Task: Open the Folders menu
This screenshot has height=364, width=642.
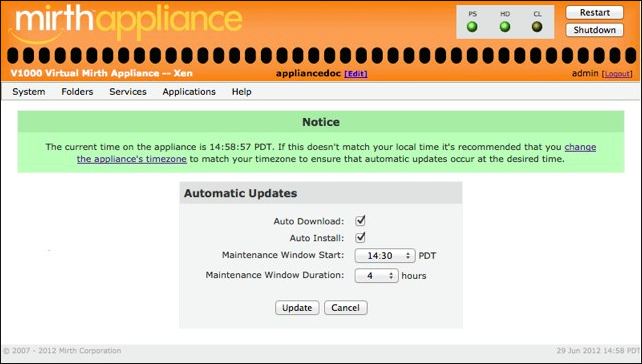Action: point(77,92)
